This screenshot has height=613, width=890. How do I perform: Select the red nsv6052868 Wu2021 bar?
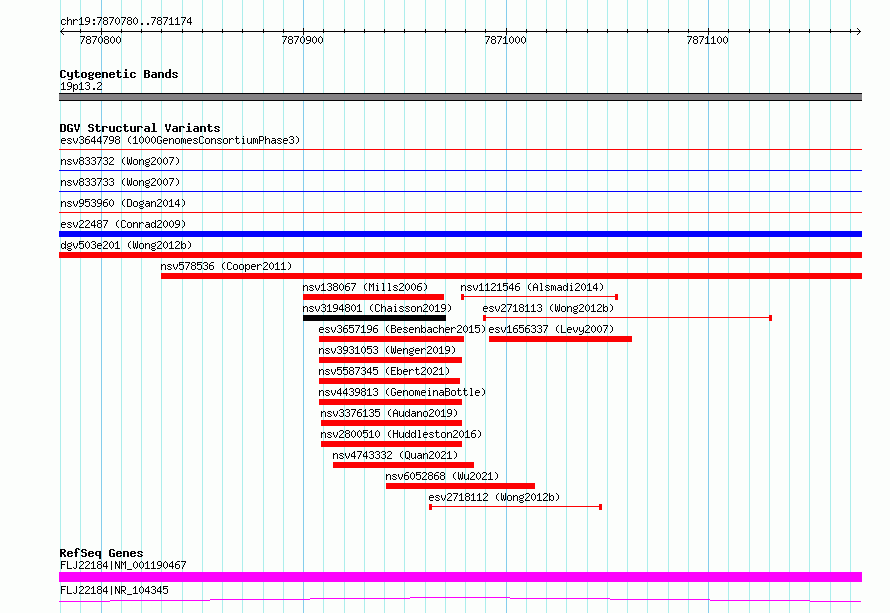tap(460, 486)
